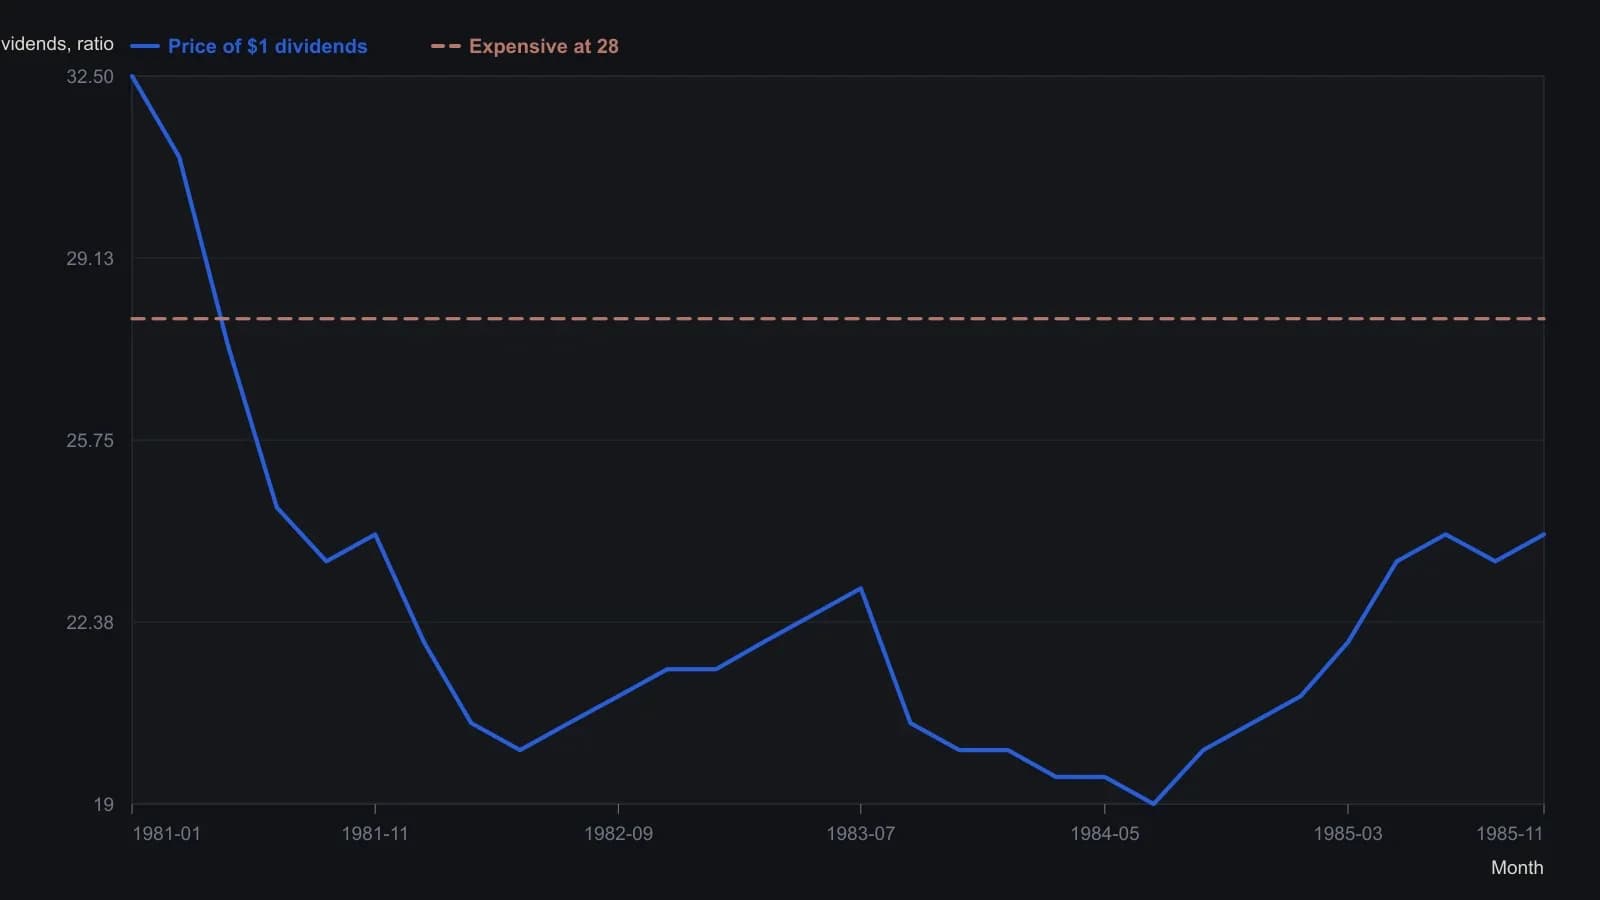This screenshot has width=1600, height=900.
Task: Click the blue line's peak above 1983-07
Action: click(861, 588)
